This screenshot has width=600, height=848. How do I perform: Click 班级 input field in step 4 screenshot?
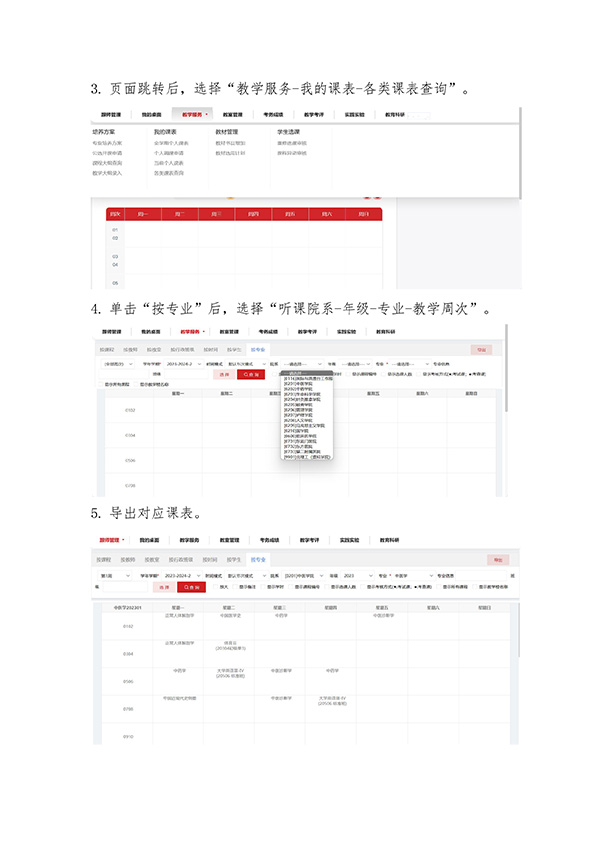pos(185,374)
